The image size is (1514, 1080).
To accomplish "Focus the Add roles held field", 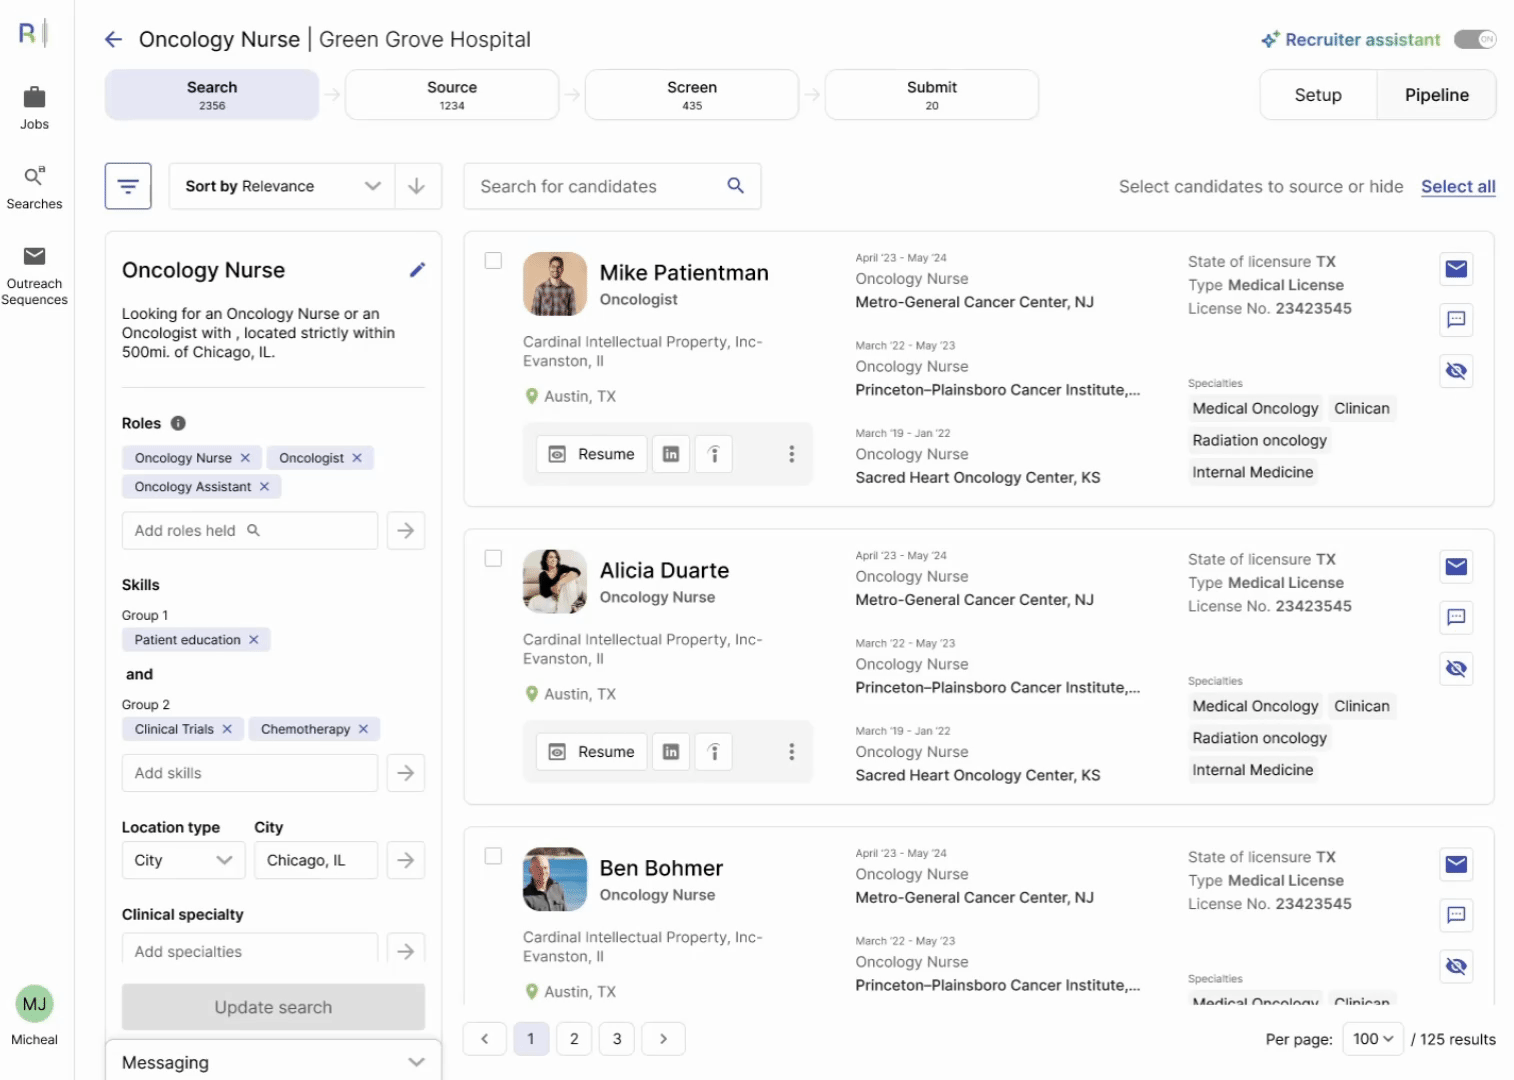I will [250, 531].
